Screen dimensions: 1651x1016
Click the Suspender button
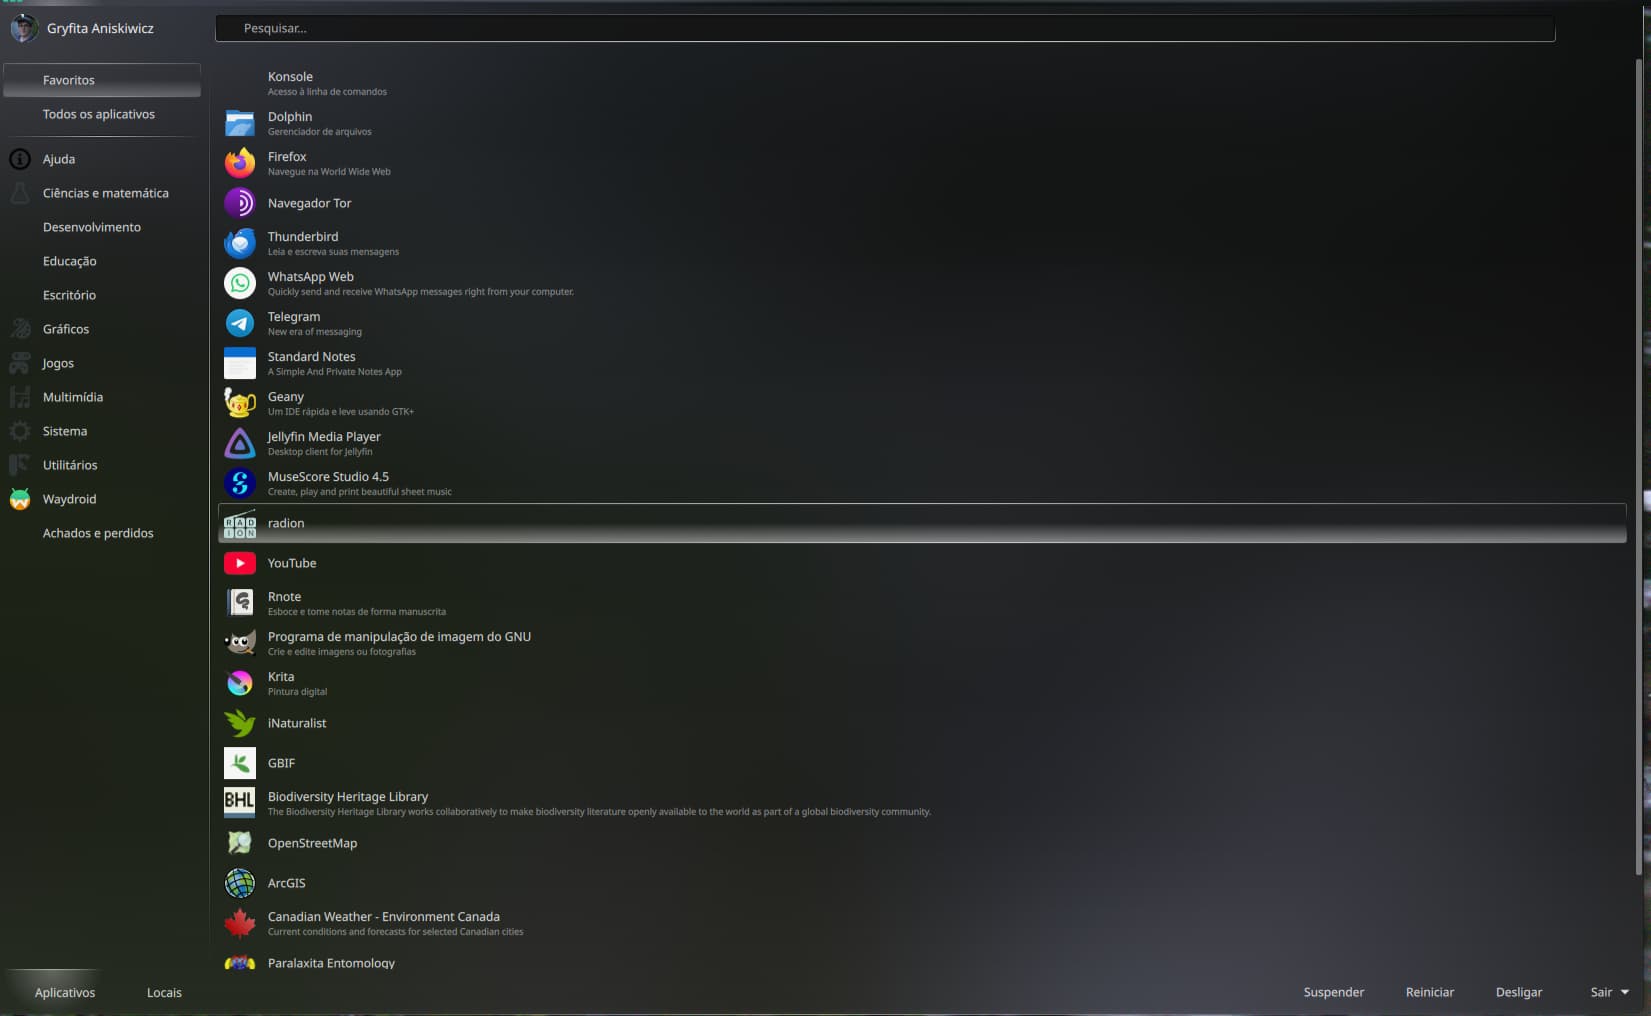pyautogui.click(x=1333, y=992)
